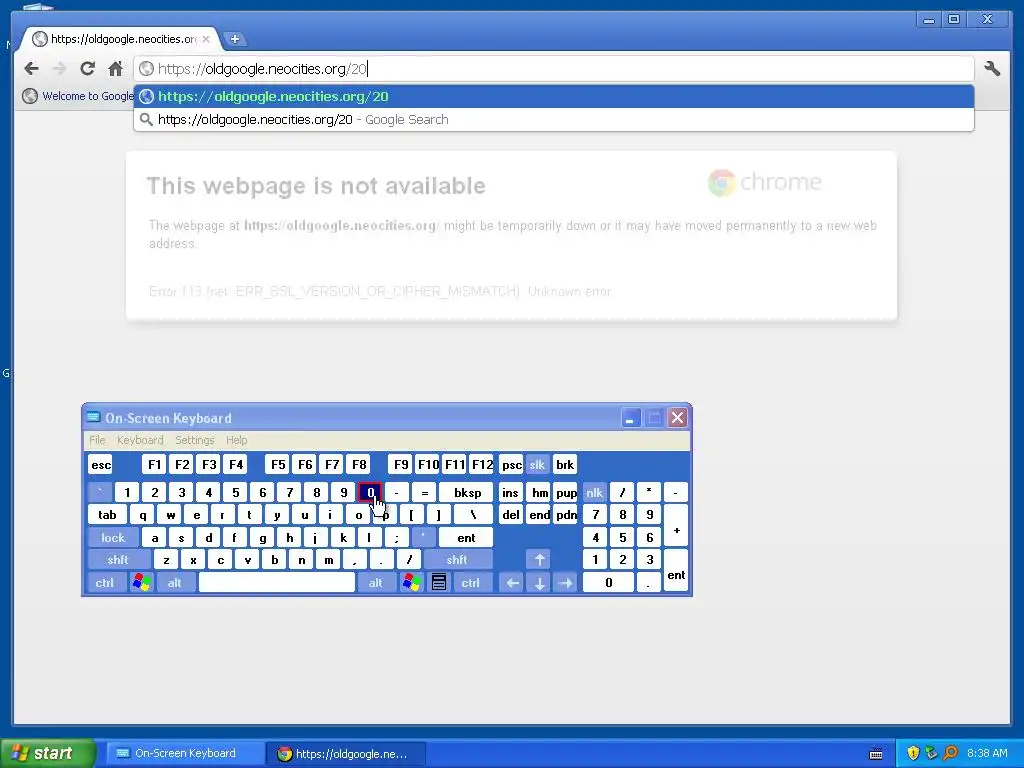Toggle the slk scroll lock key
Image resolution: width=1024 pixels, height=768 pixels.
pos(537,464)
